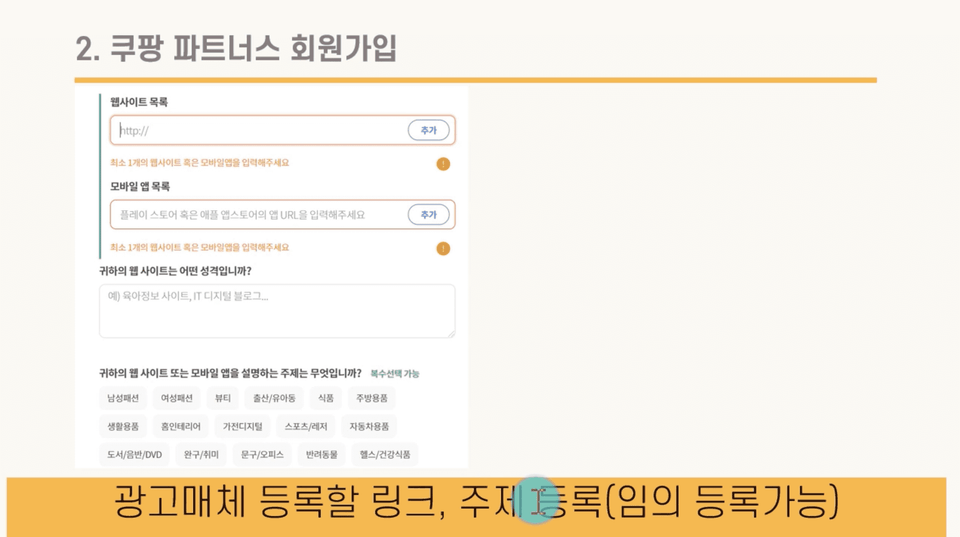The width and height of the screenshot is (960, 537).
Task: Enable the 생활용품 topic chip
Action: pyautogui.click(x=123, y=426)
